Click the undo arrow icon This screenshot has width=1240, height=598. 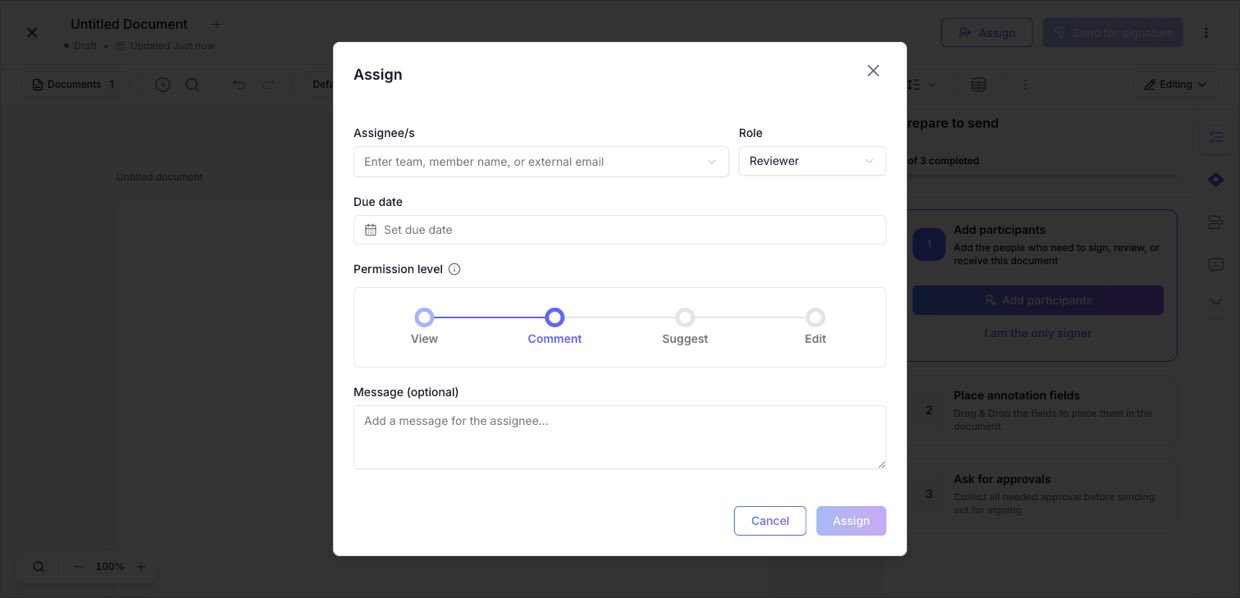[x=239, y=84]
